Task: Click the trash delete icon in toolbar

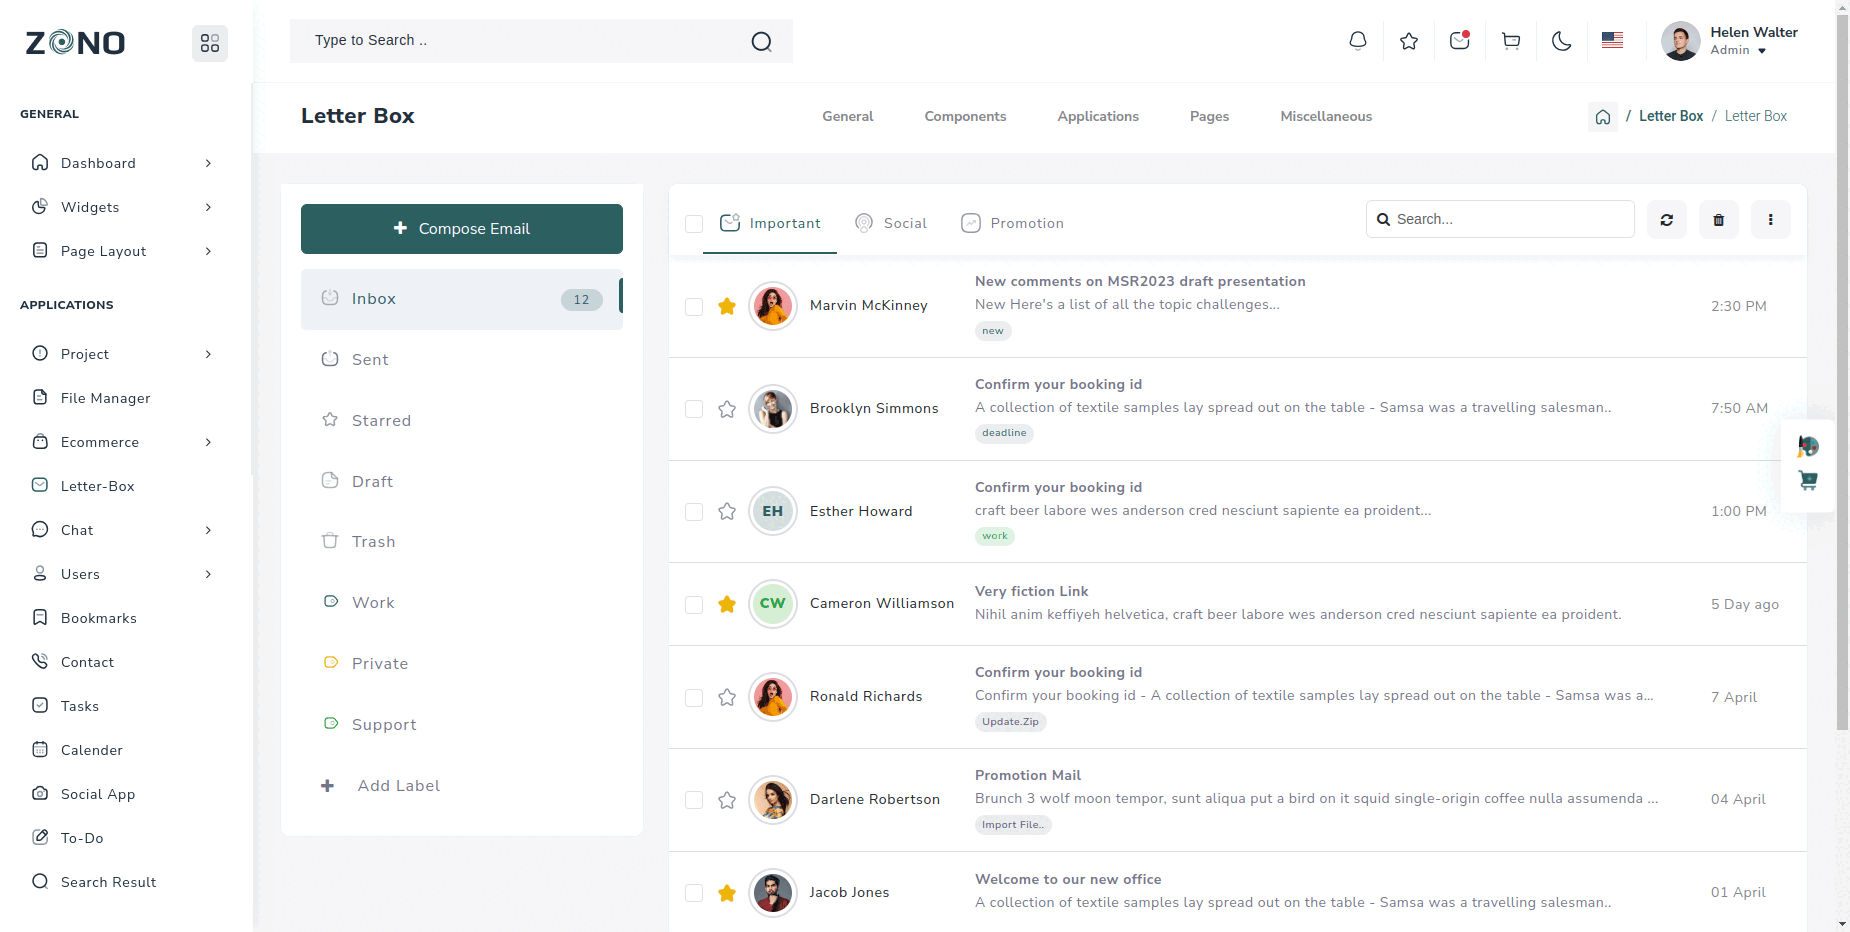Action: [1718, 220]
